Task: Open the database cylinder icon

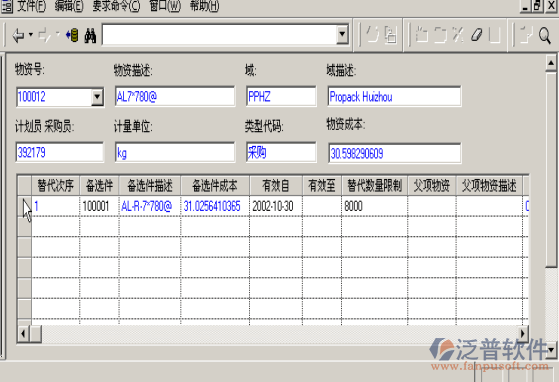Action: 72,35
